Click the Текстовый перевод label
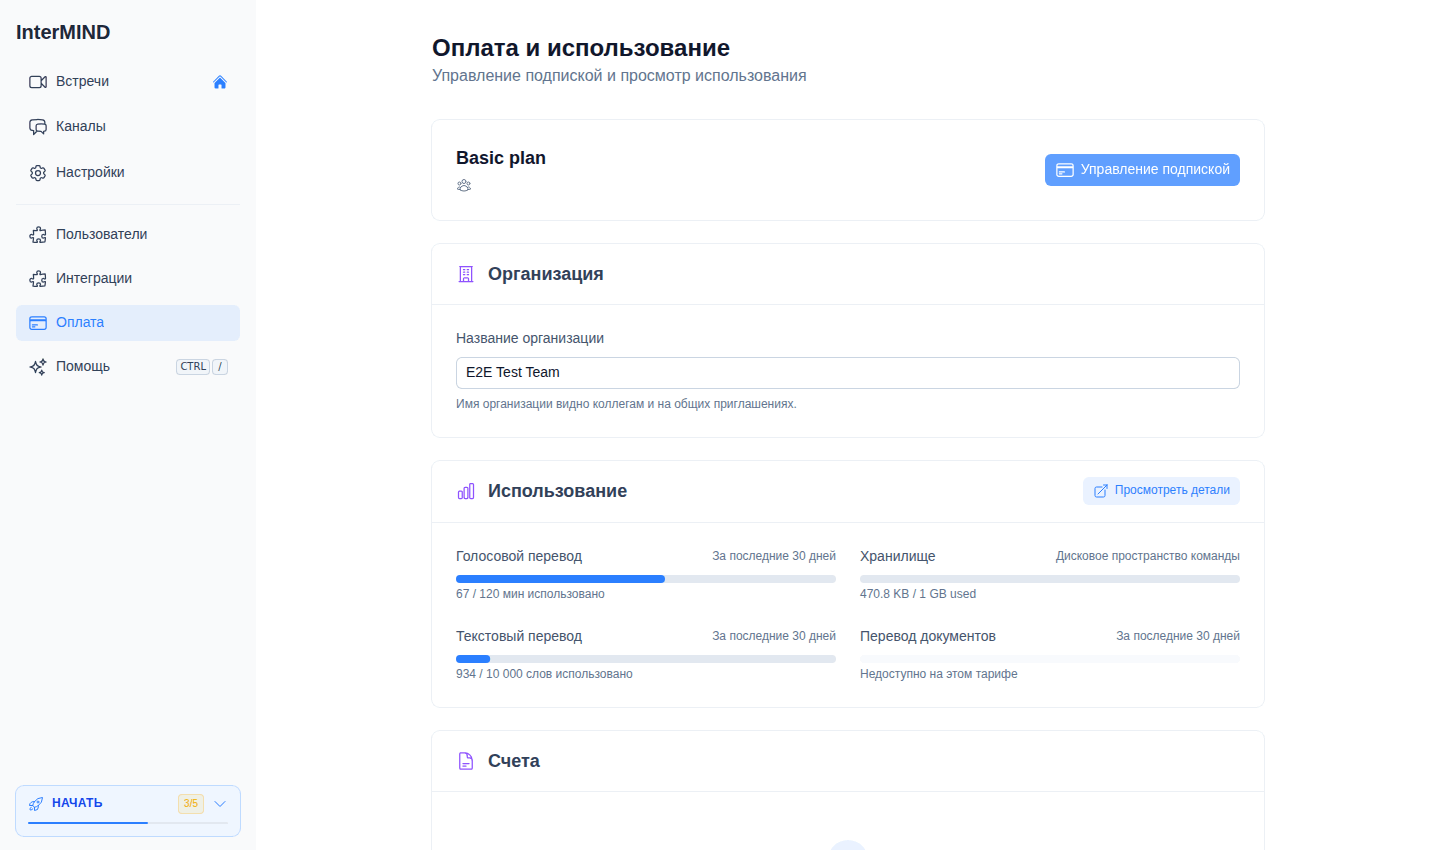The width and height of the screenshot is (1440, 850). pyautogui.click(x=519, y=636)
